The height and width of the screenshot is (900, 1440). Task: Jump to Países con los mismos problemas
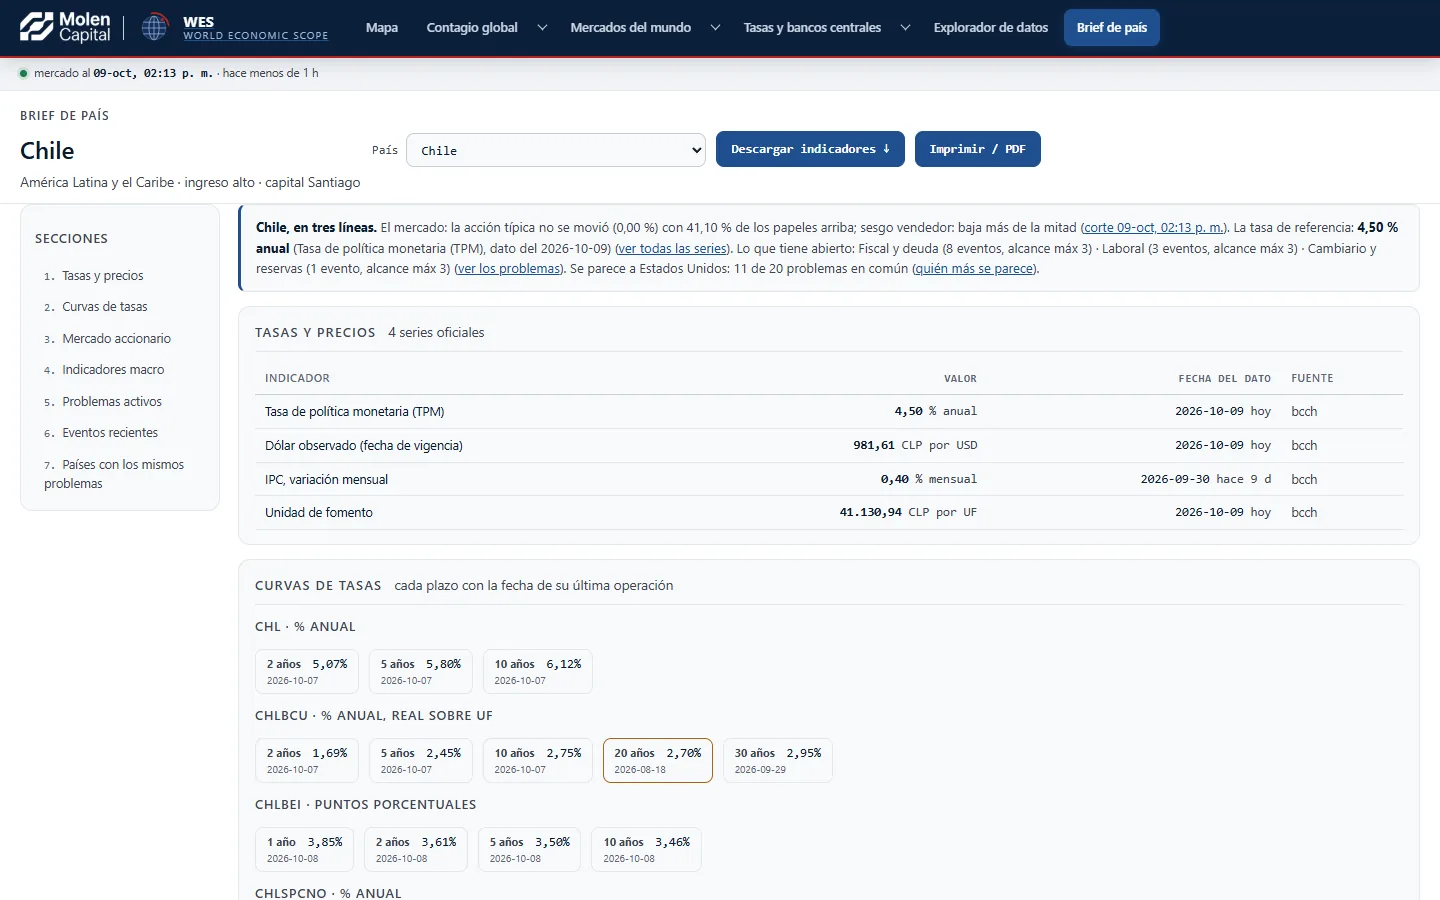114,474
